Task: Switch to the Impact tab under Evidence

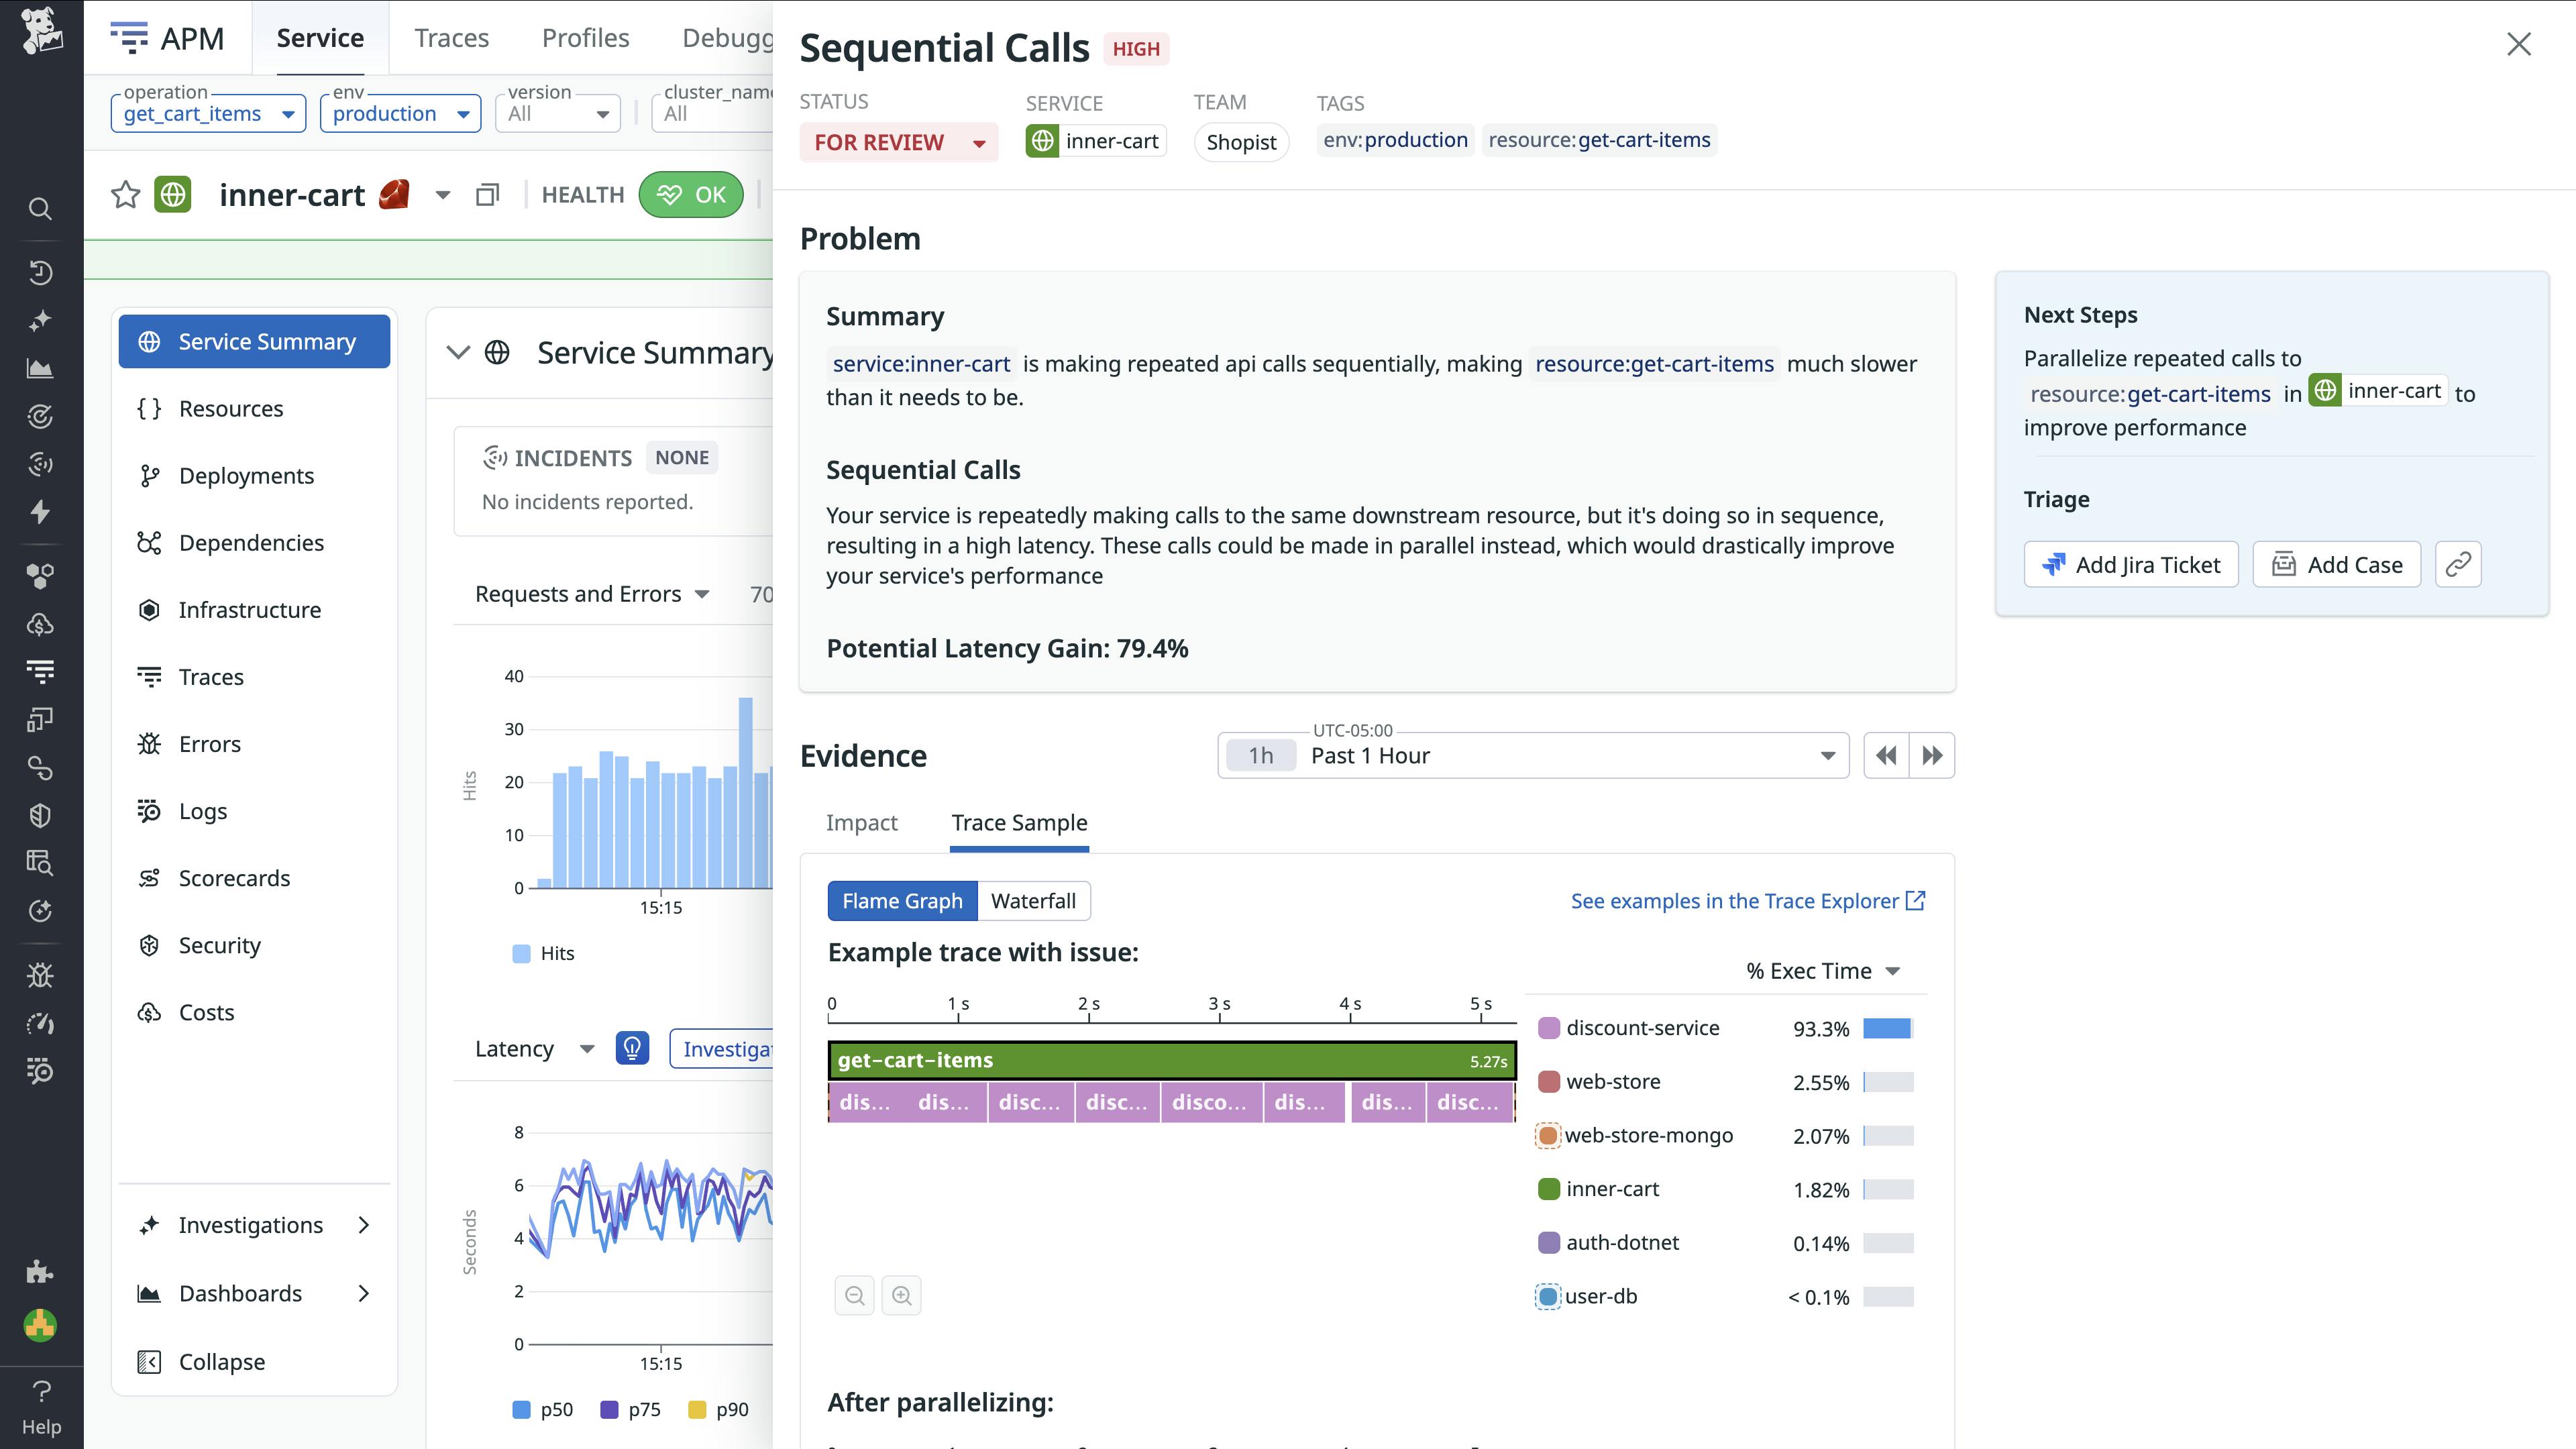Action: [862, 822]
